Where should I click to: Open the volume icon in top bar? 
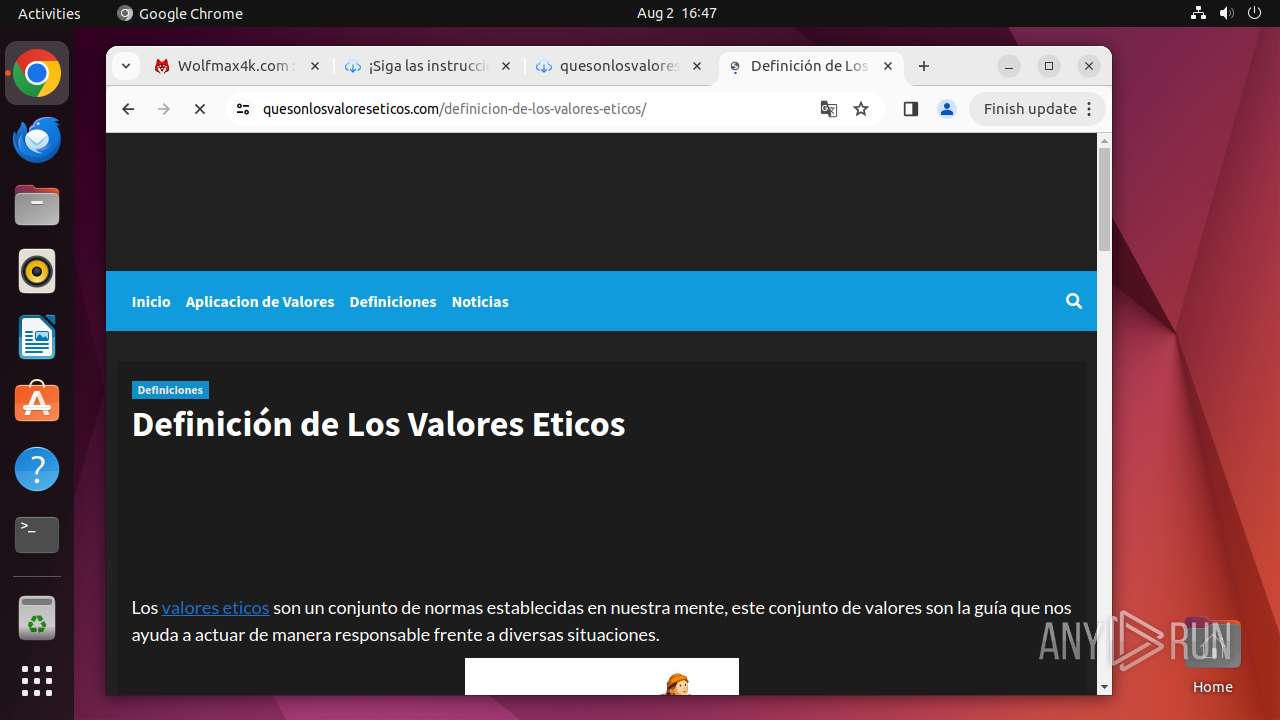[x=1227, y=13]
